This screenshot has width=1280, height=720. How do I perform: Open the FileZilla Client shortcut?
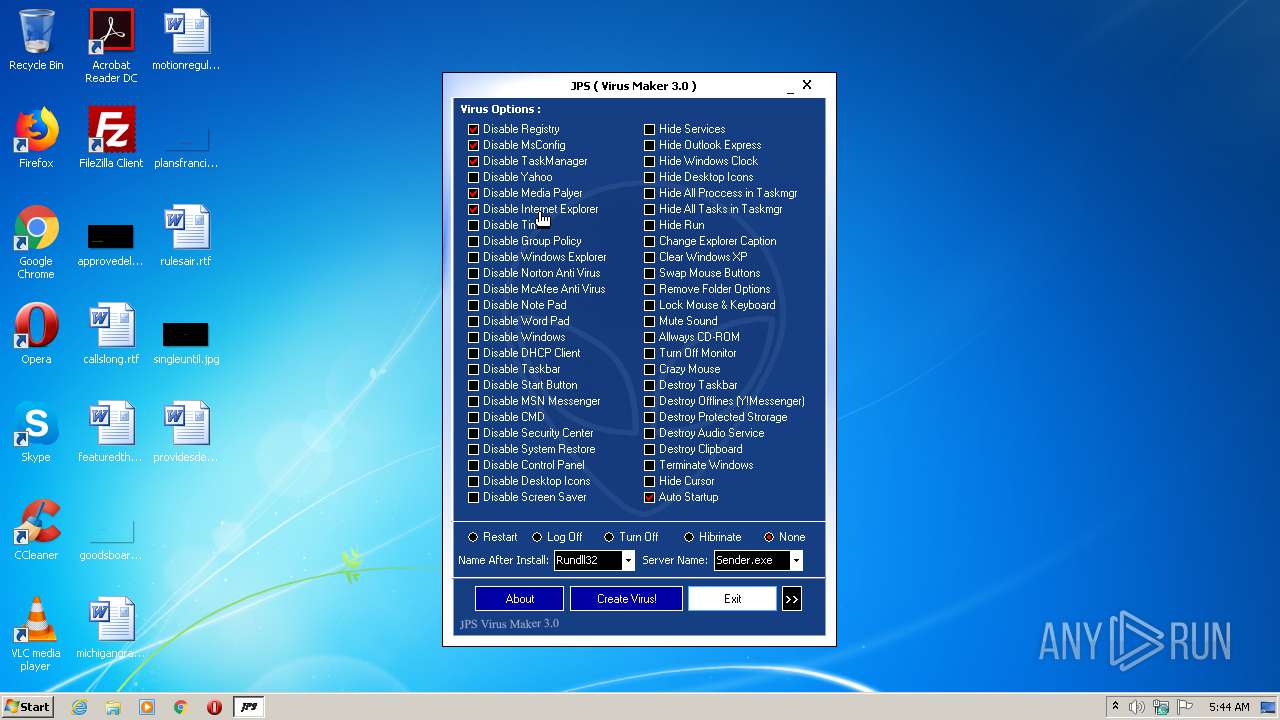pos(111,138)
